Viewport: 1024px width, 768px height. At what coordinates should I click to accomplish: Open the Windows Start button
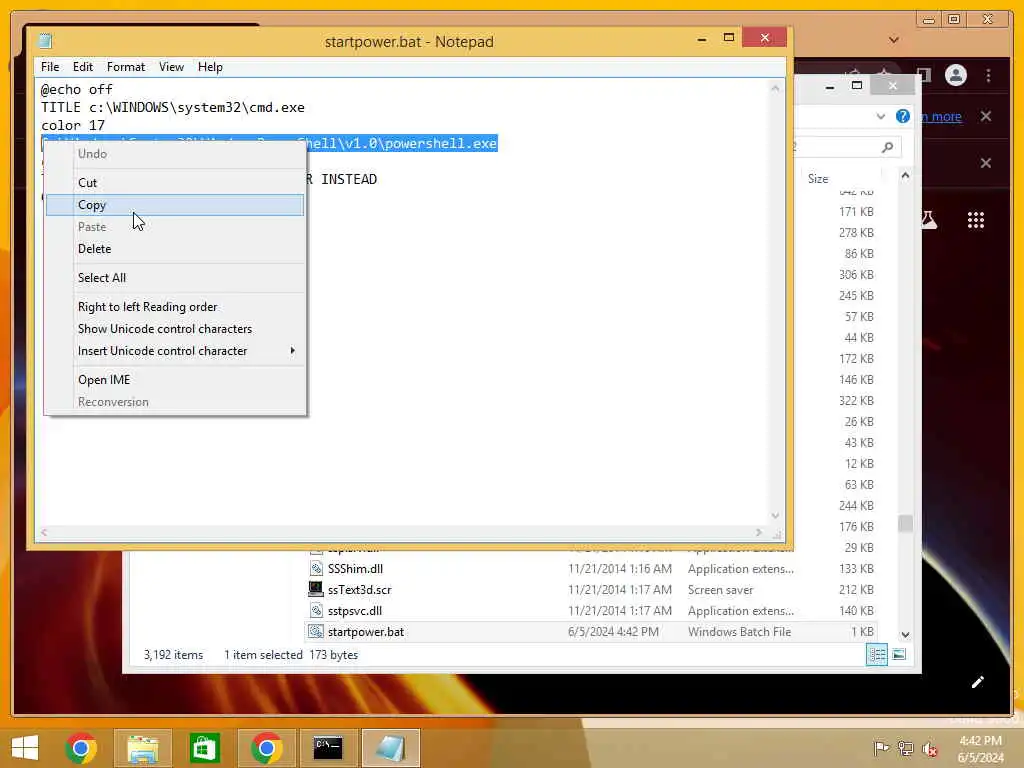pos(25,748)
